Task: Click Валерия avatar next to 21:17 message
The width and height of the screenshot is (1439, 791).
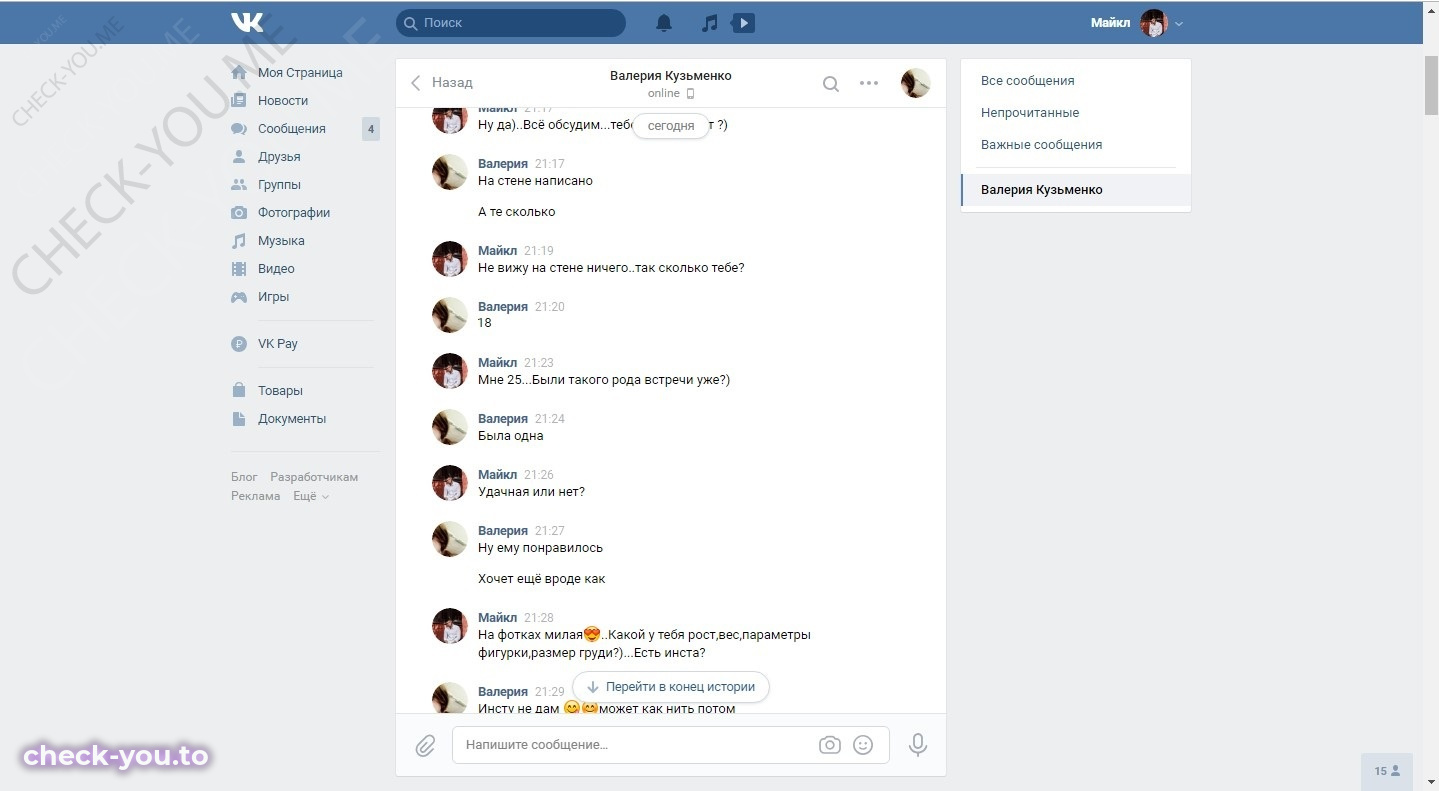Action: [x=450, y=172]
